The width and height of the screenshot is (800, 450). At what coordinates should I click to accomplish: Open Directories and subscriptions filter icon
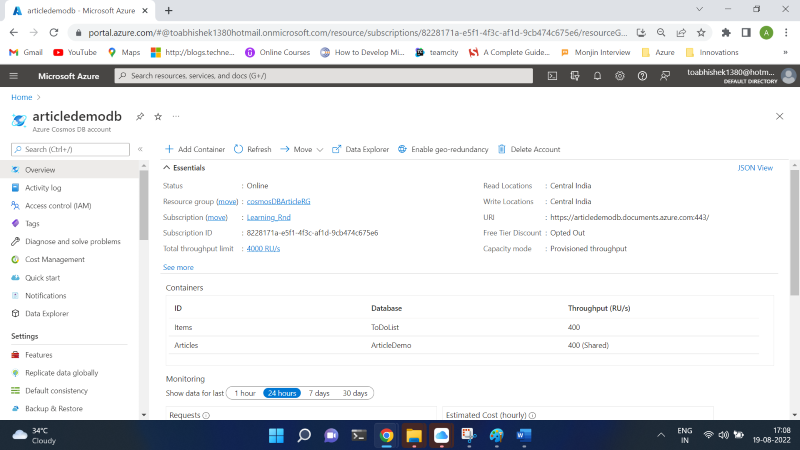(574, 76)
